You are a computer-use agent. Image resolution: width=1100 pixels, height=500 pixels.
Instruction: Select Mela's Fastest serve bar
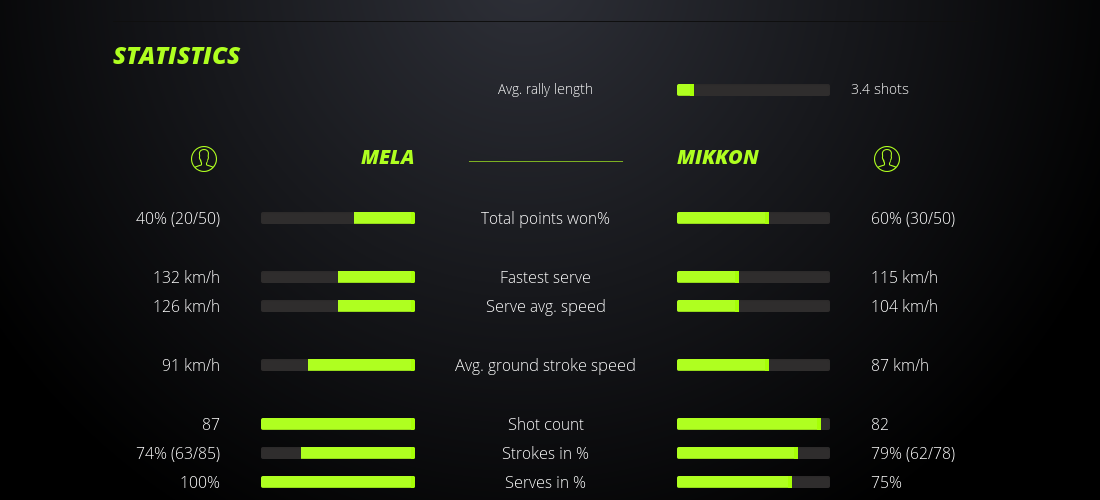338,277
